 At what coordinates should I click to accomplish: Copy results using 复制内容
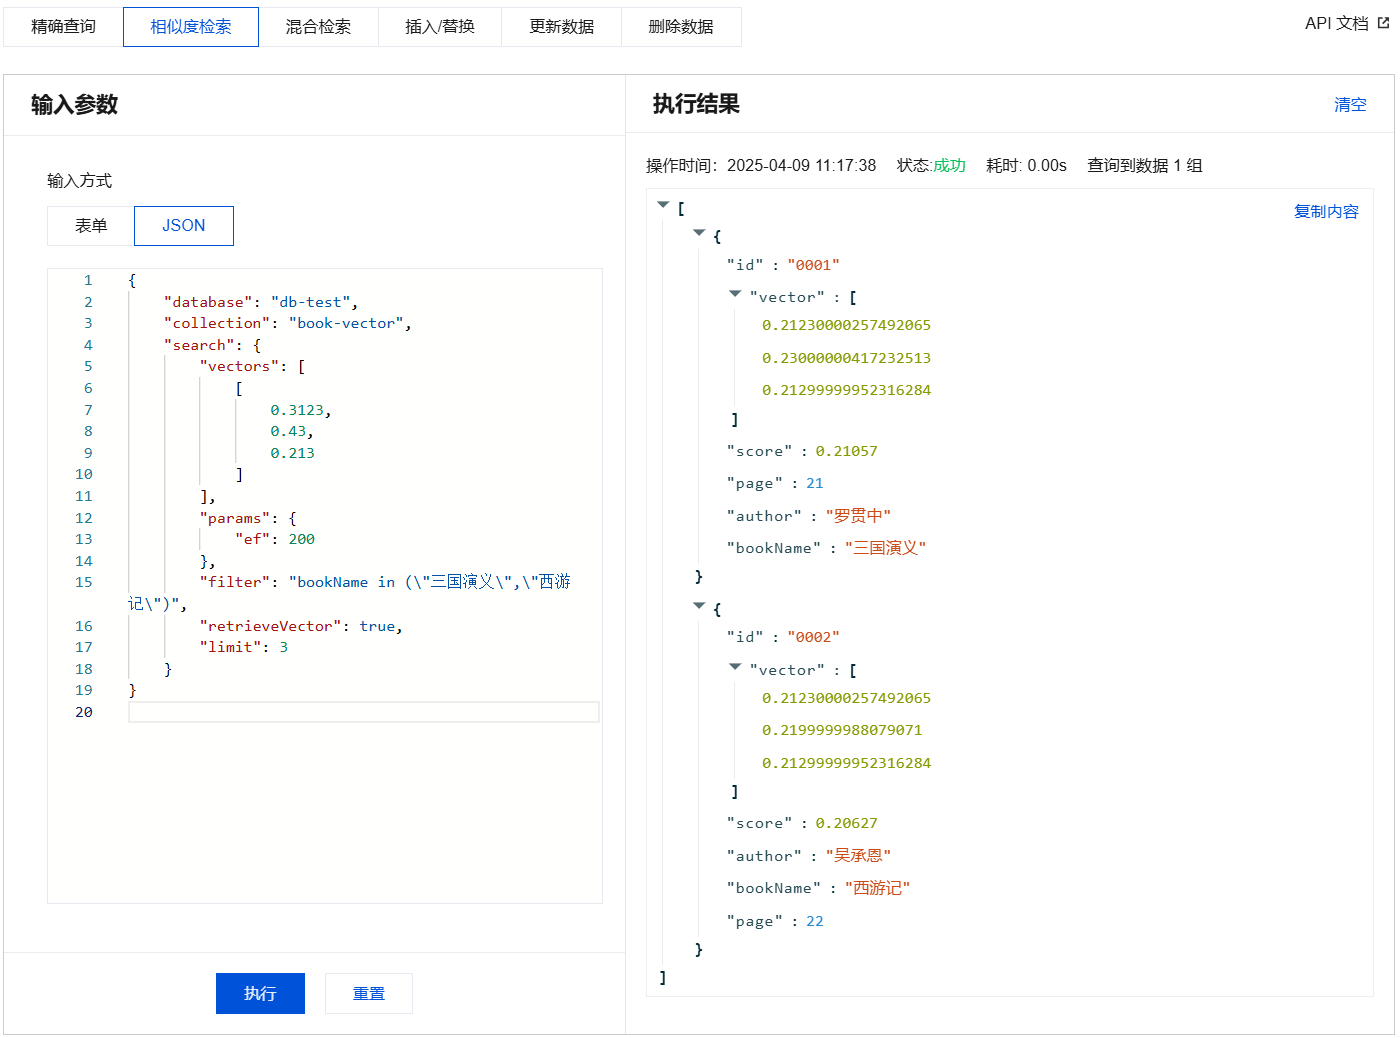point(1326,211)
